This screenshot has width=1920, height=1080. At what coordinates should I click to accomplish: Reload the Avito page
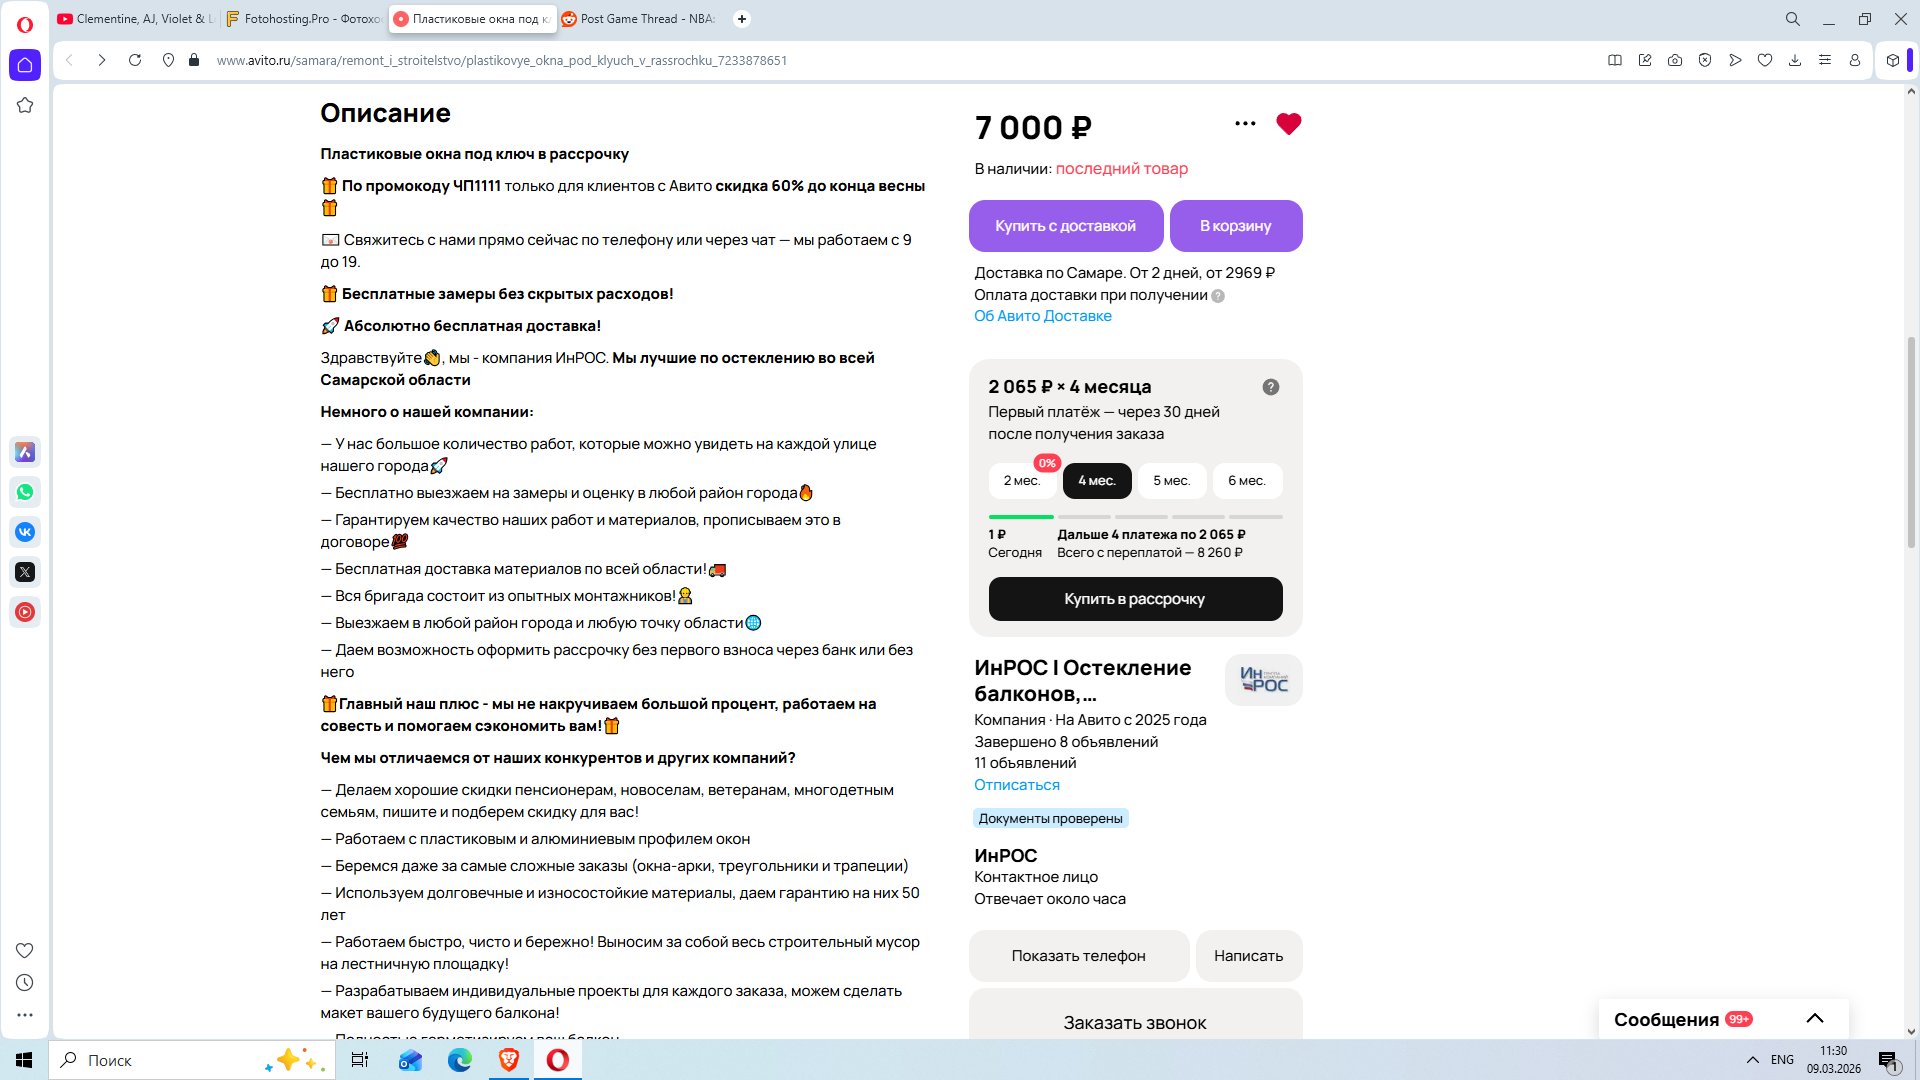tap(135, 60)
